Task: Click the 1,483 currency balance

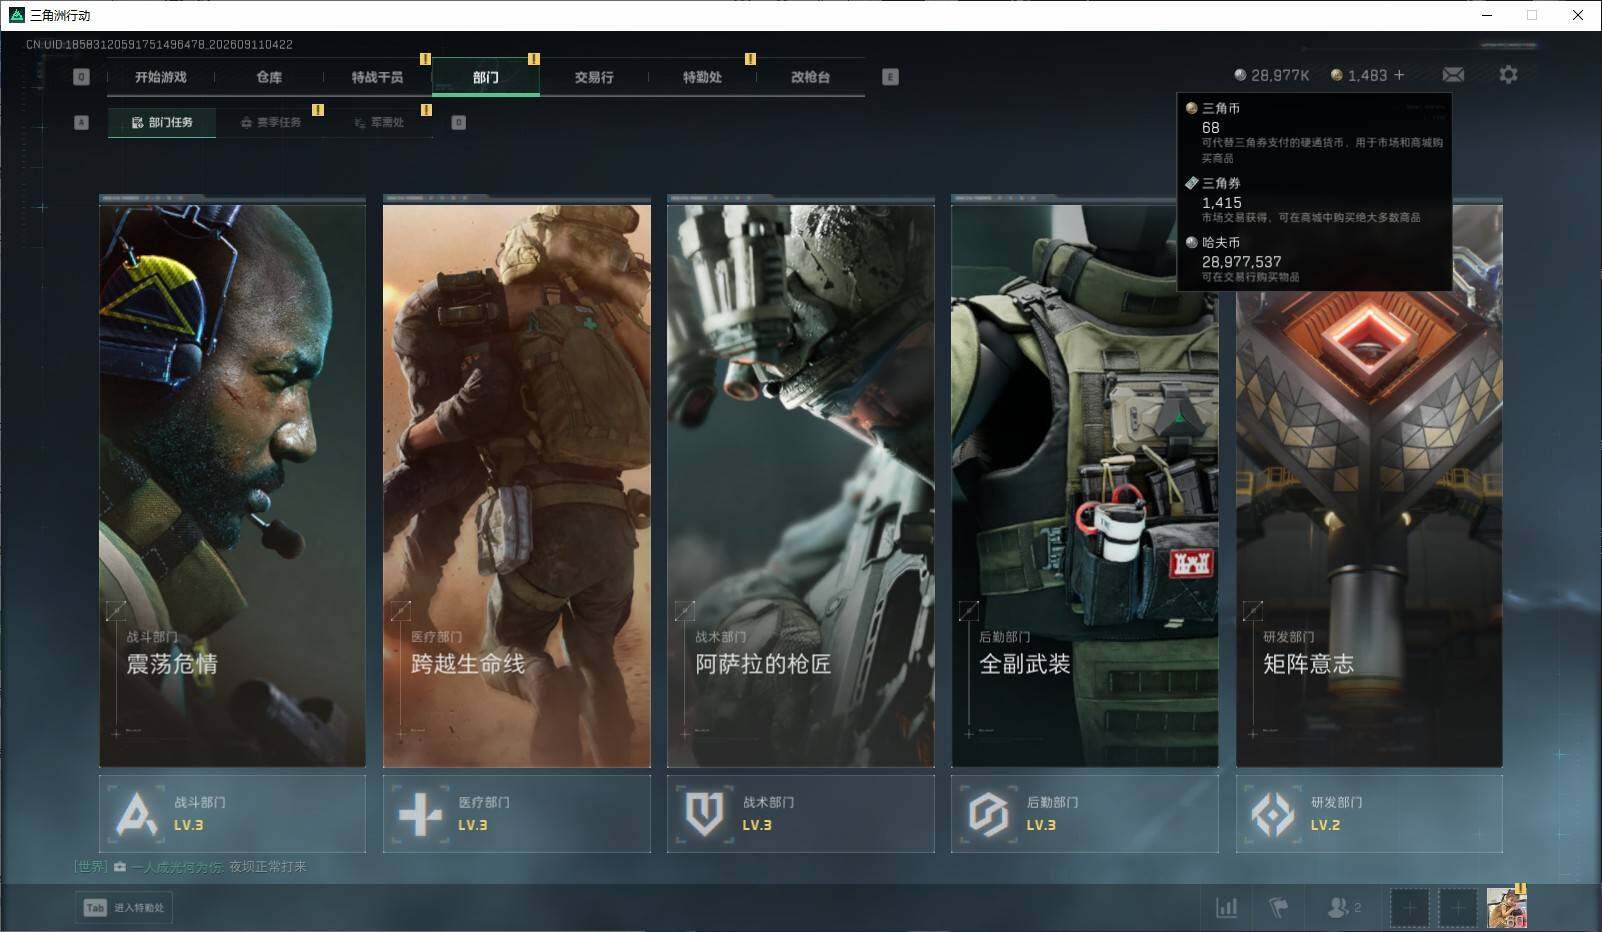Action: [x=1367, y=75]
